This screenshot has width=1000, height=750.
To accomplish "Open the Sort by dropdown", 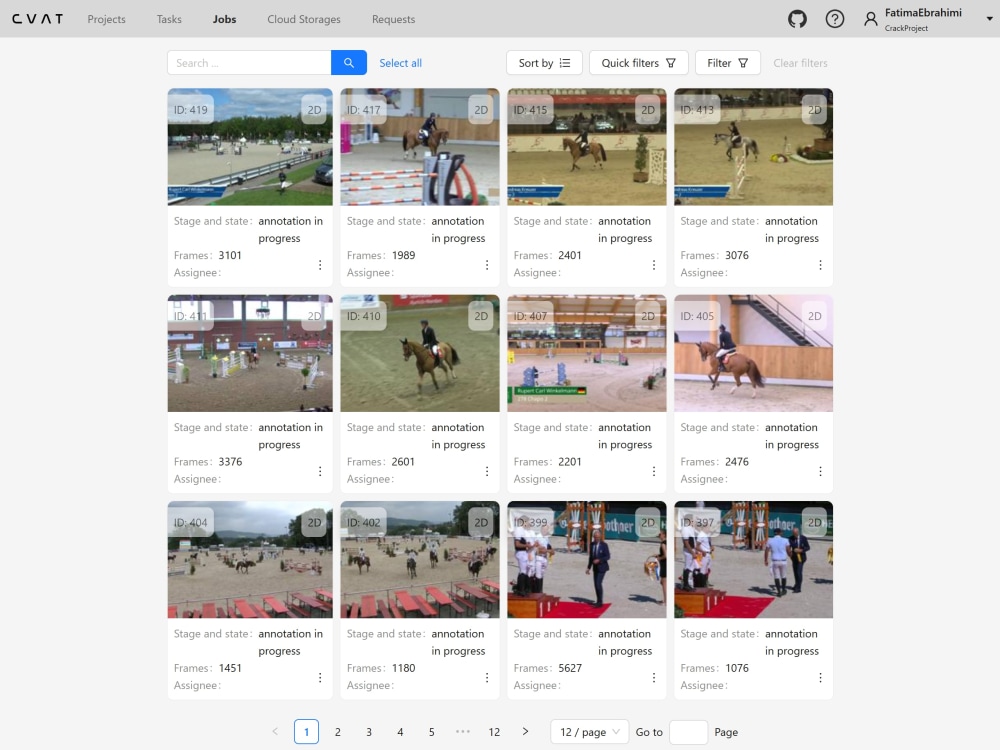I will pyautogui.click(x=544, y=62).
